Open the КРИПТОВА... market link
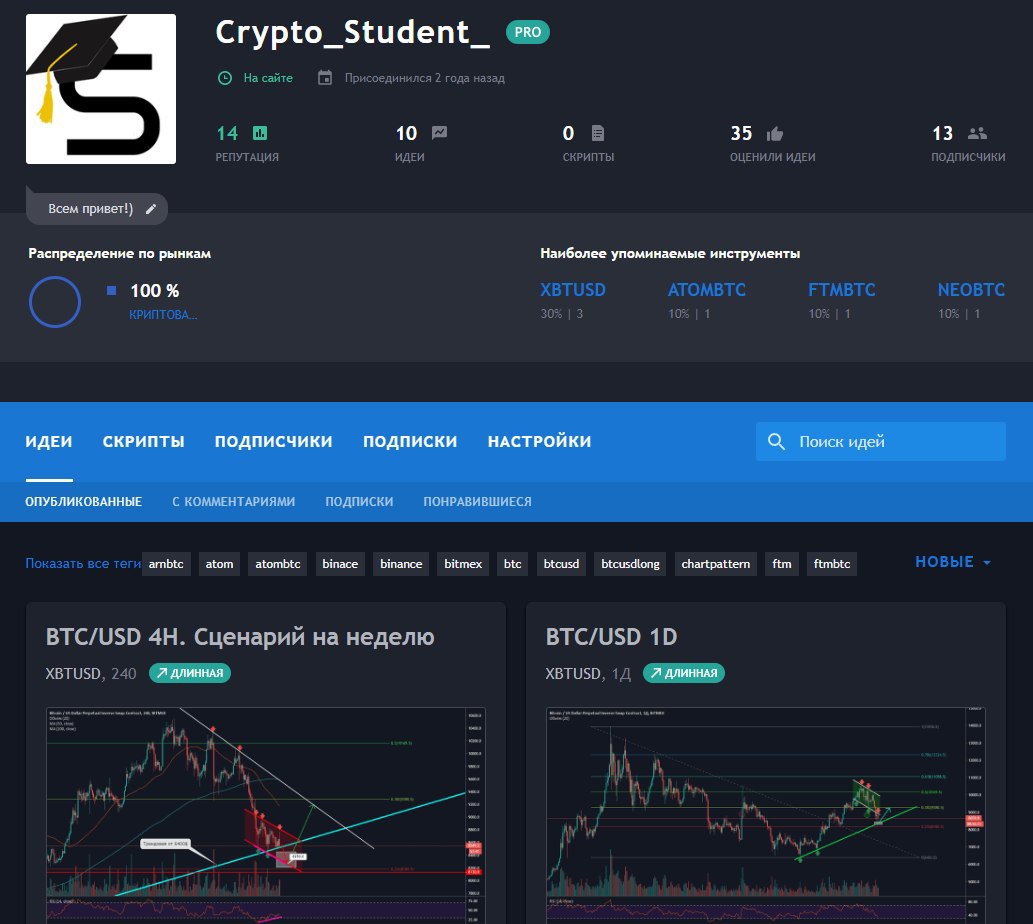1033x924 pixels. (x=163, y=315)
